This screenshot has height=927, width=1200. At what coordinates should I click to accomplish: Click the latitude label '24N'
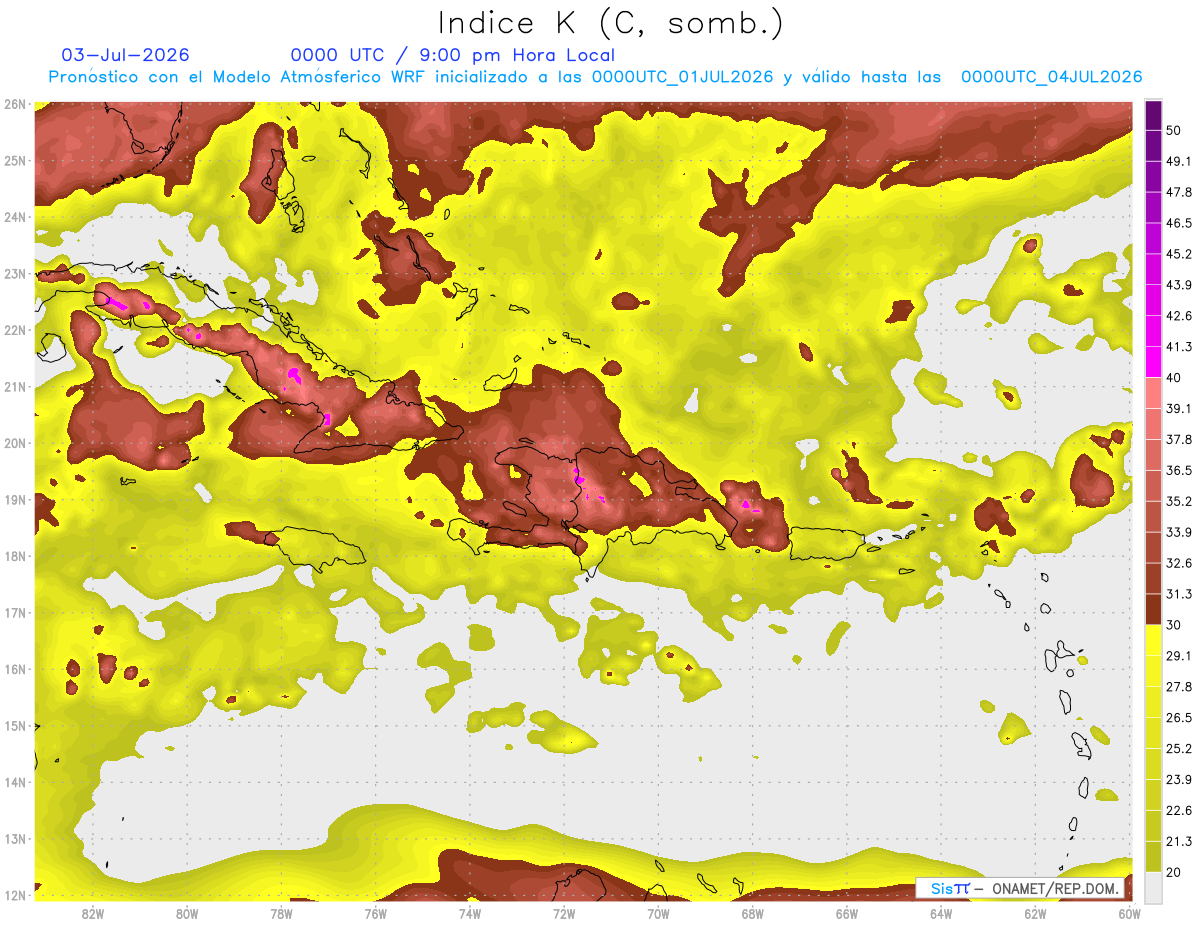pyautogui.click(x=14, y=217)
